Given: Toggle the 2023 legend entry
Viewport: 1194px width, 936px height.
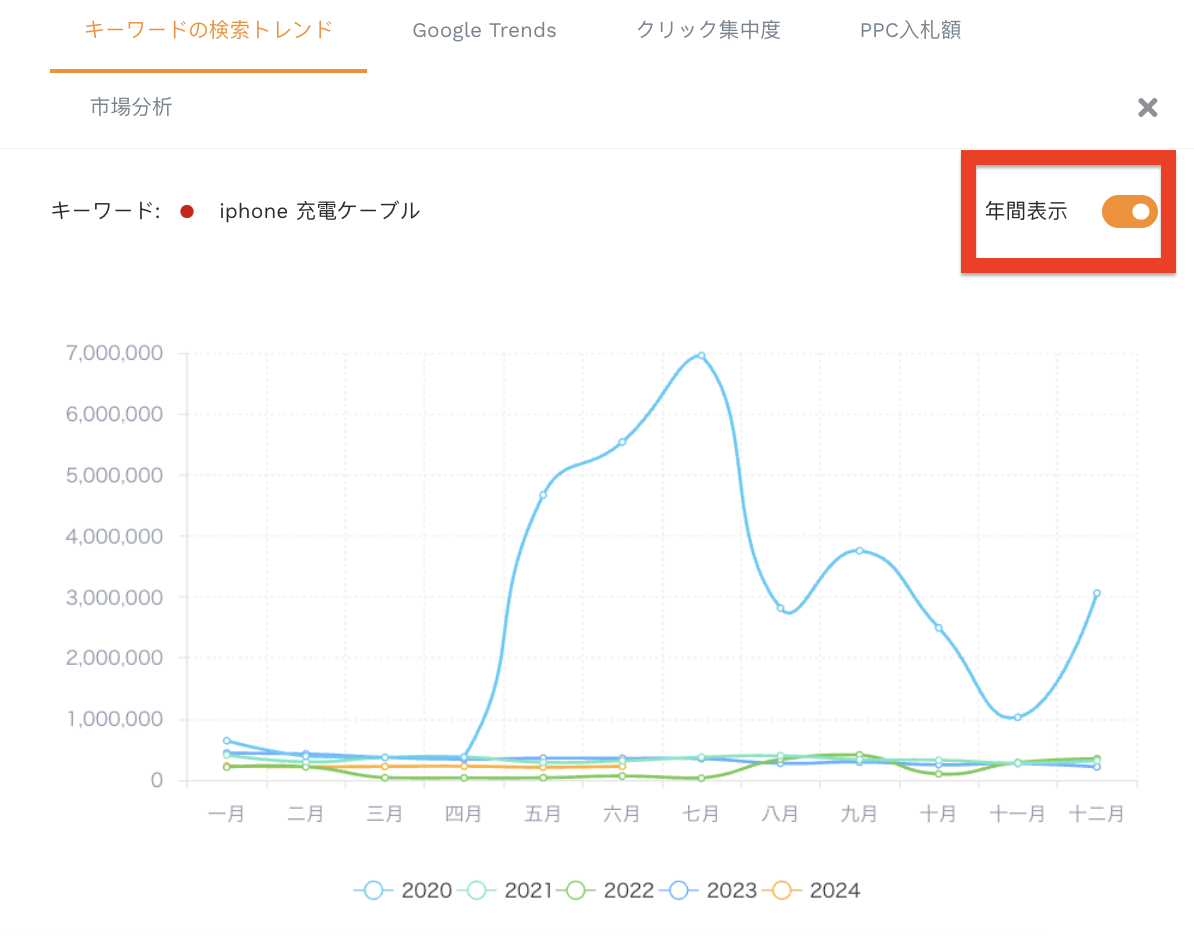Looking at the screenshot, I should coord(708,890).
